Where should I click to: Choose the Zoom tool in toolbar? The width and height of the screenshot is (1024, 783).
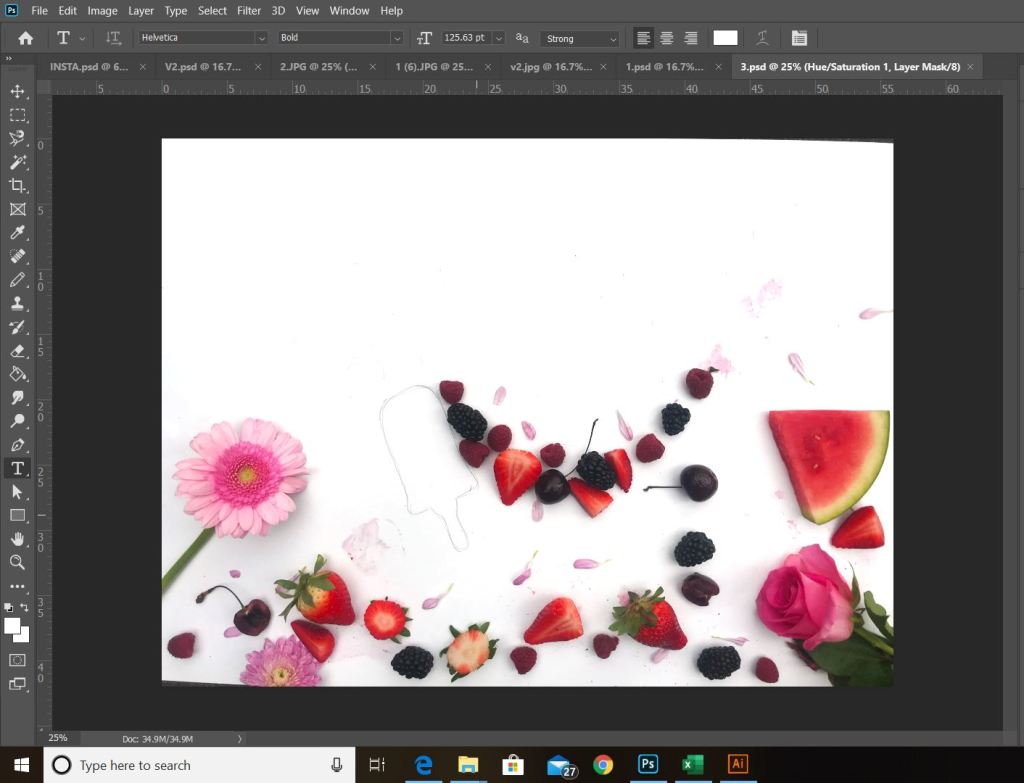17,563
